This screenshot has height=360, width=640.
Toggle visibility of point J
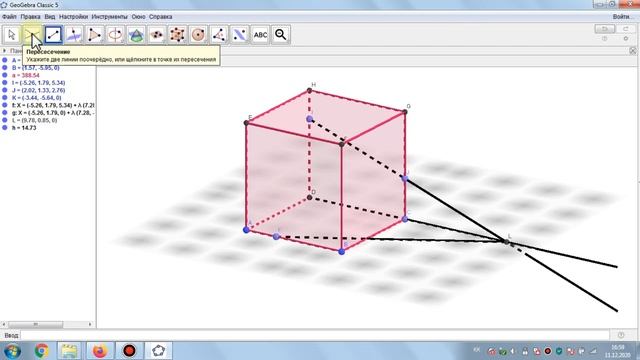[5, 90]
